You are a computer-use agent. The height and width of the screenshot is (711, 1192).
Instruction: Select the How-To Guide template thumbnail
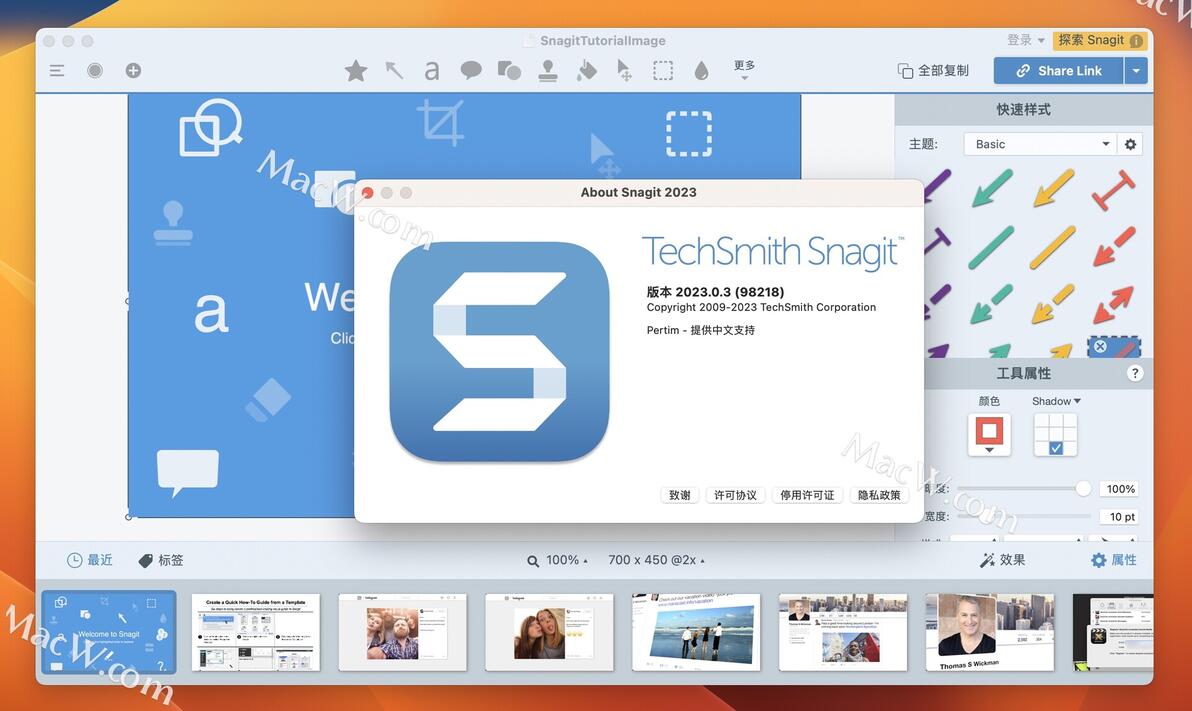(x=255, y=633)
